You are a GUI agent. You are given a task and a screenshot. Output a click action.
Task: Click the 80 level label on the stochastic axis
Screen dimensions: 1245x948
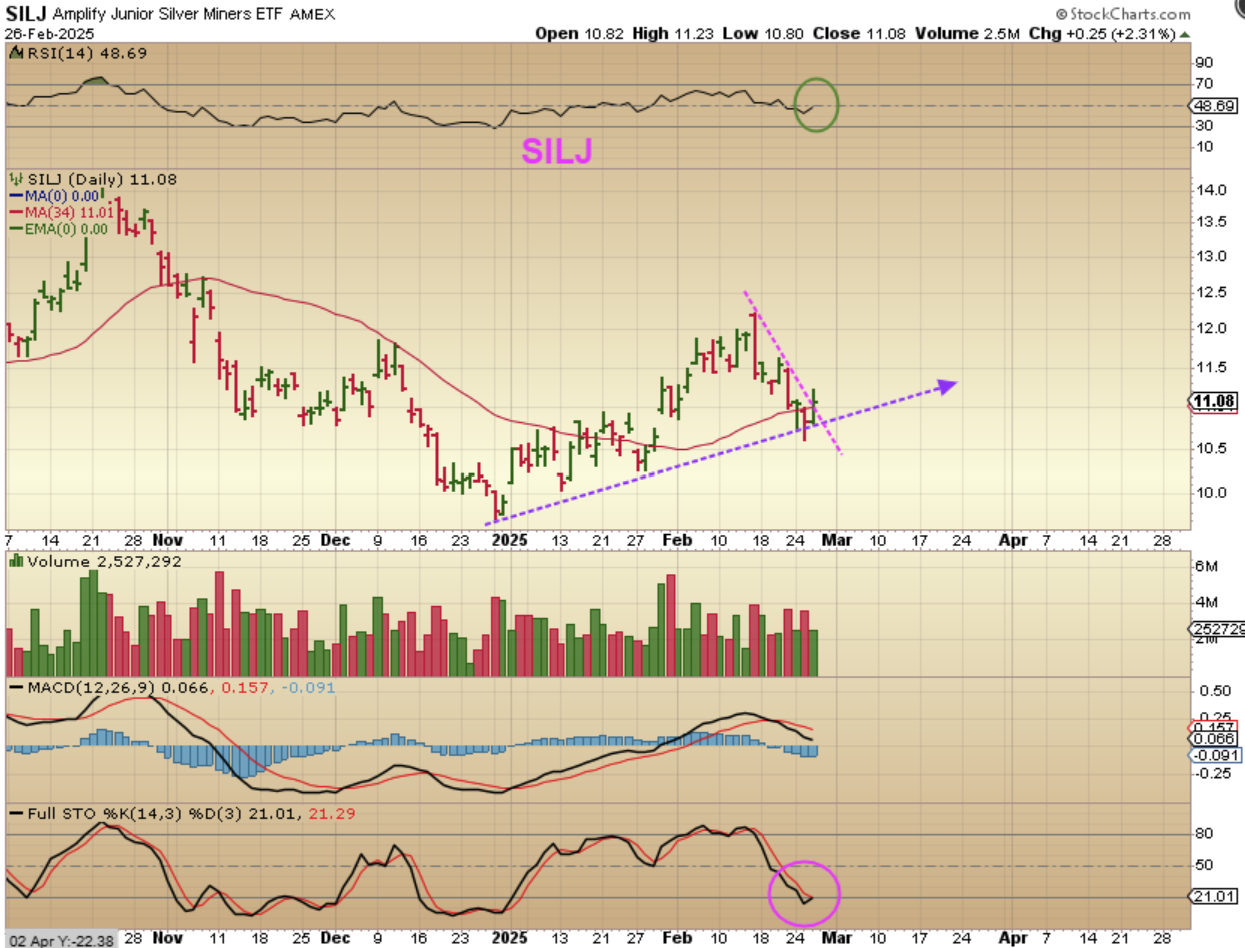(x=1206, y=835)
